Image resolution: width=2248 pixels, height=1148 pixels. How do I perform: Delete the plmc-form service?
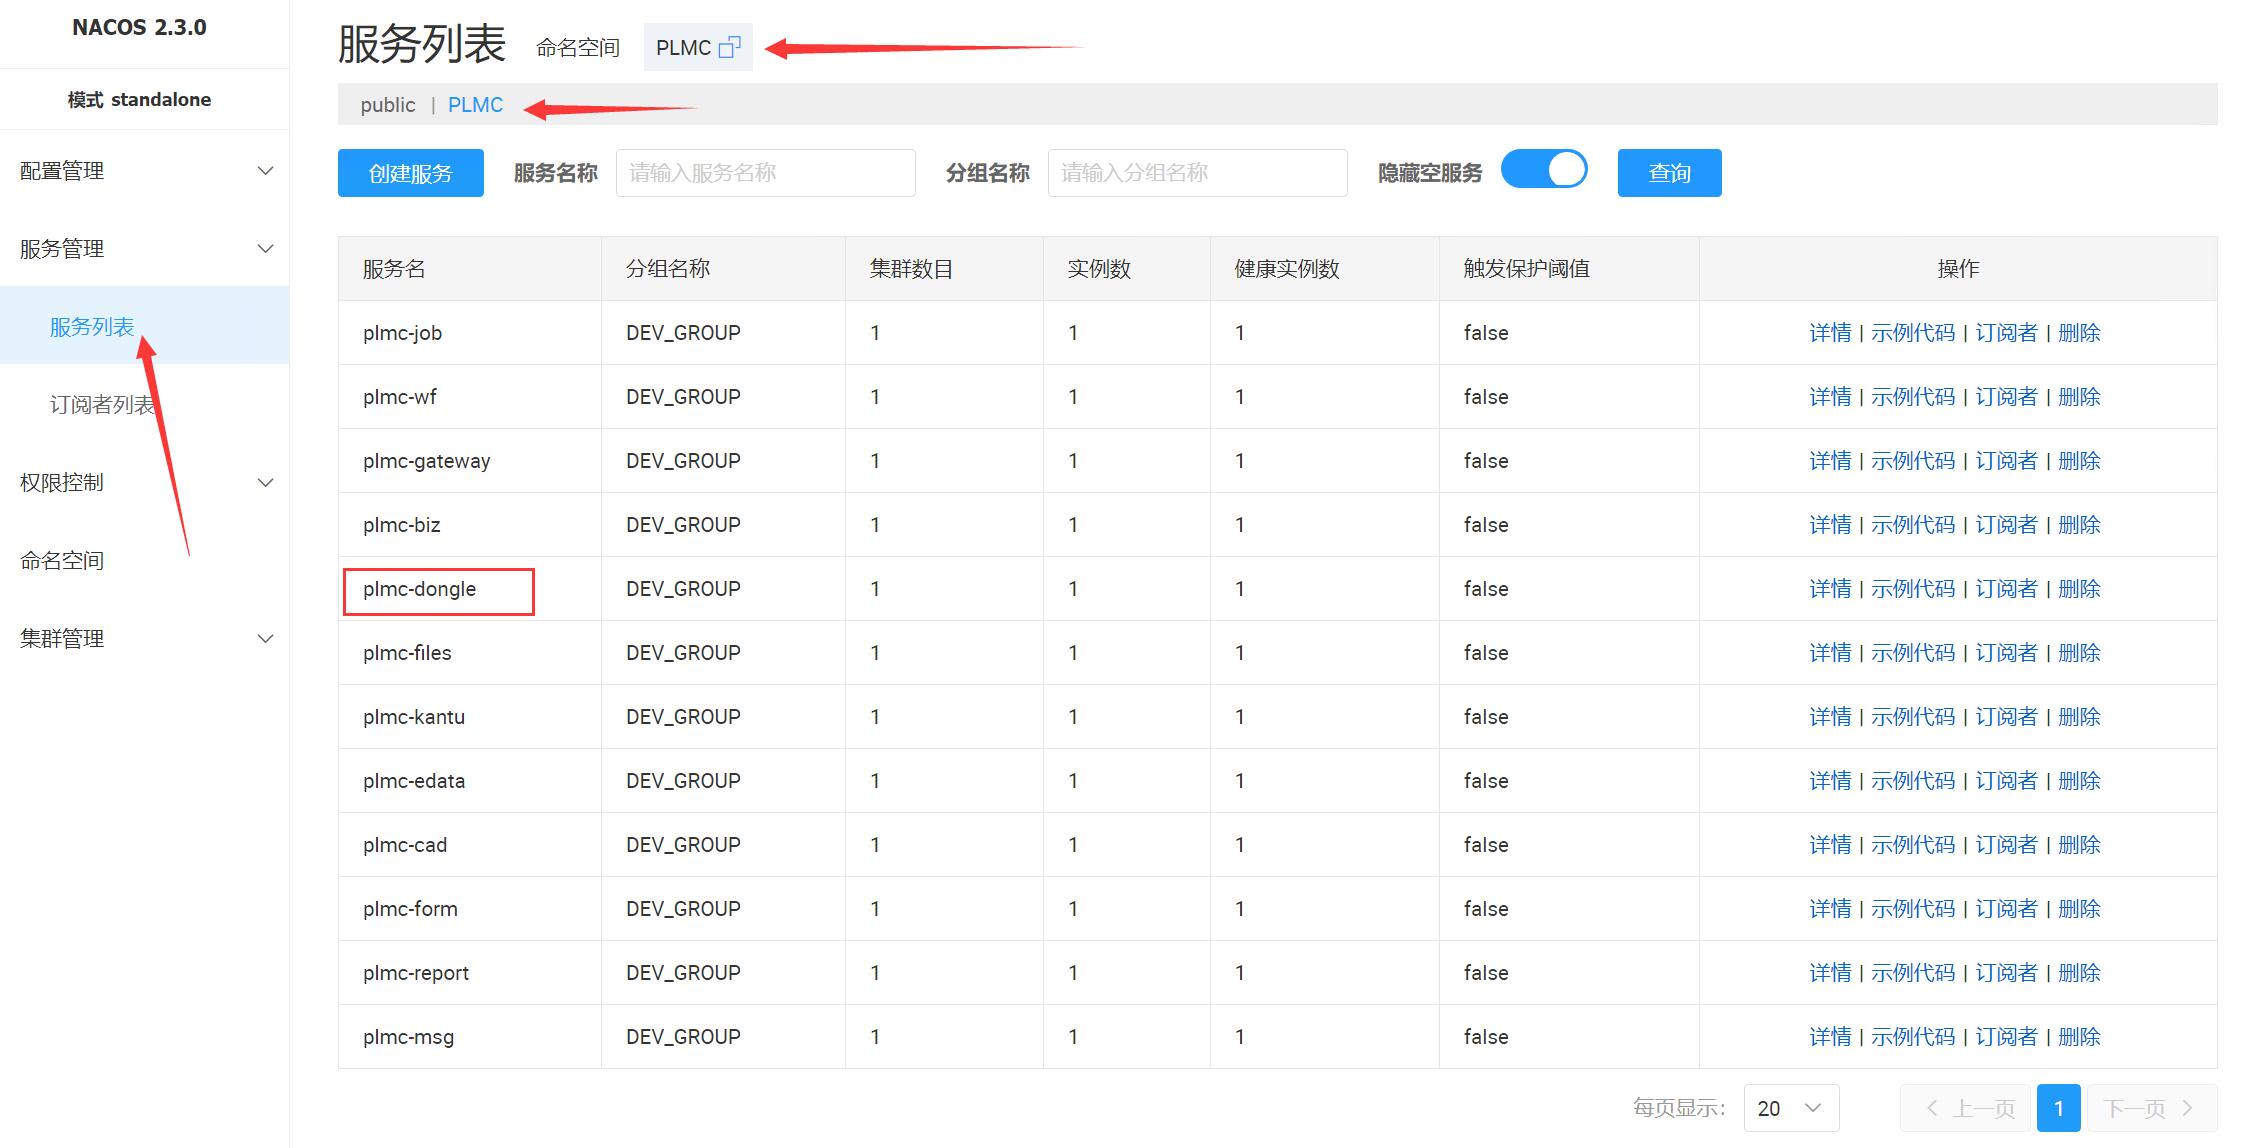point(2079,909)
